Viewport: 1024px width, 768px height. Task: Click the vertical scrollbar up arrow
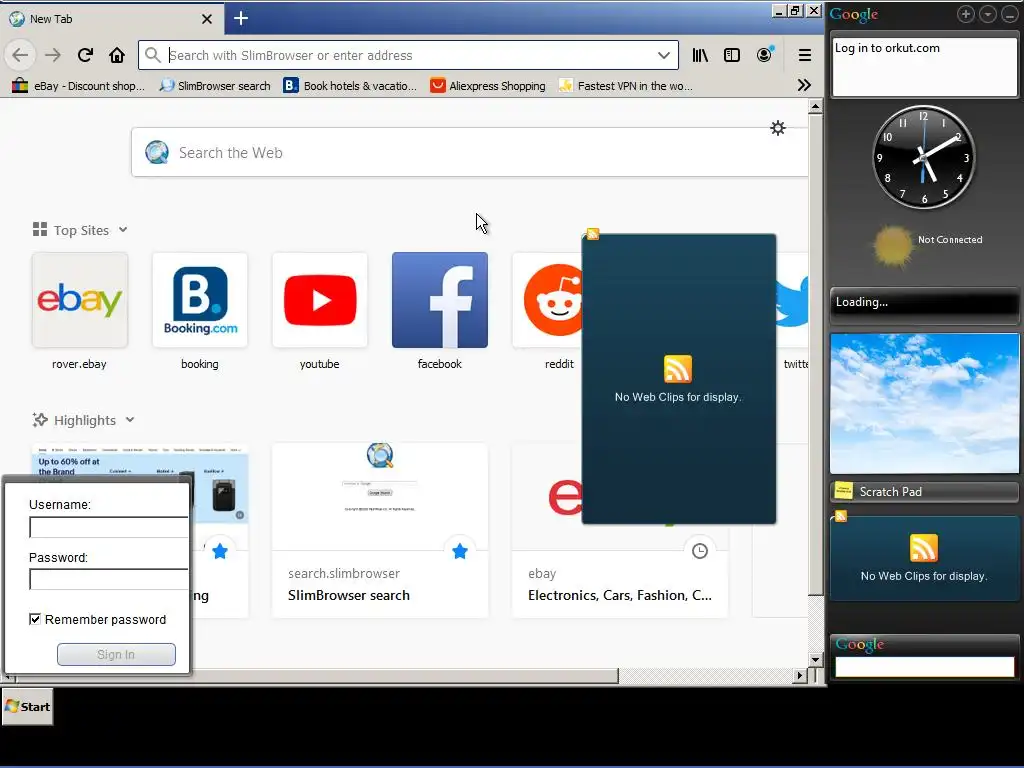(815, 106)
